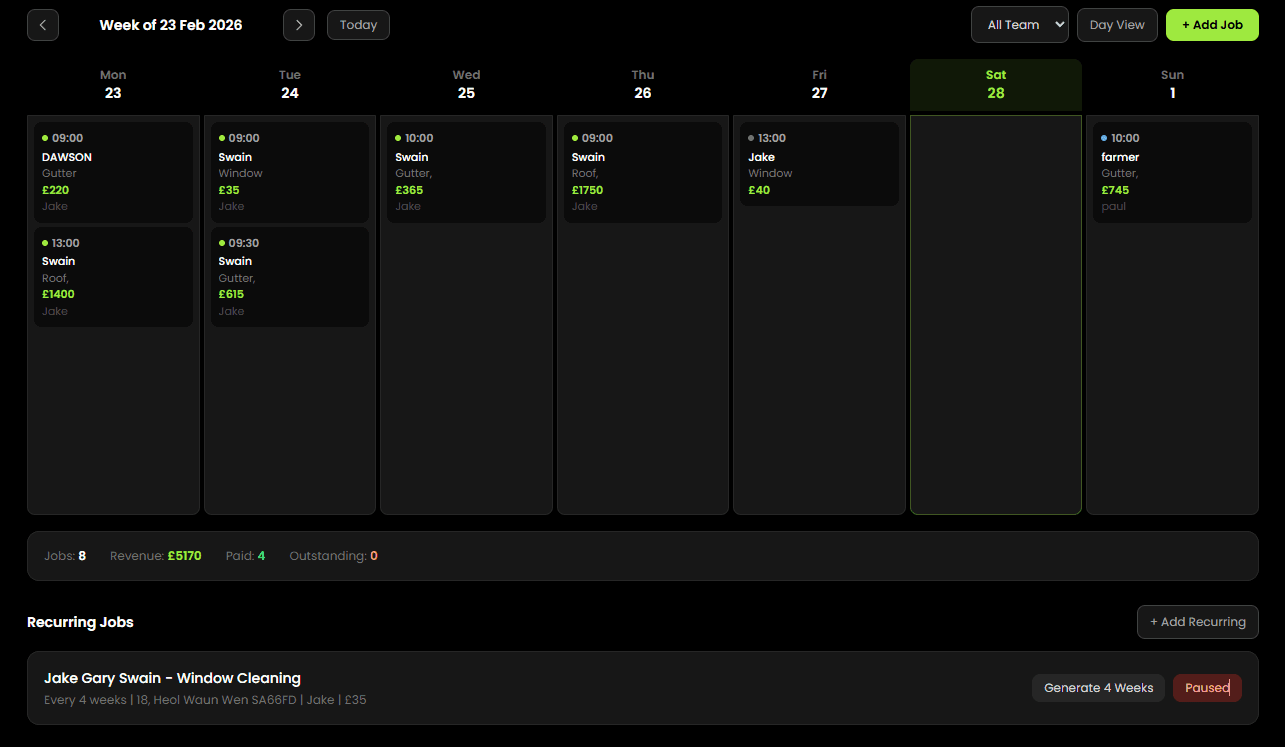Click the status dot on Wednesday's Swain gutter job
This screenshot has height=747, width=1285.
click(x=397, y=137)
